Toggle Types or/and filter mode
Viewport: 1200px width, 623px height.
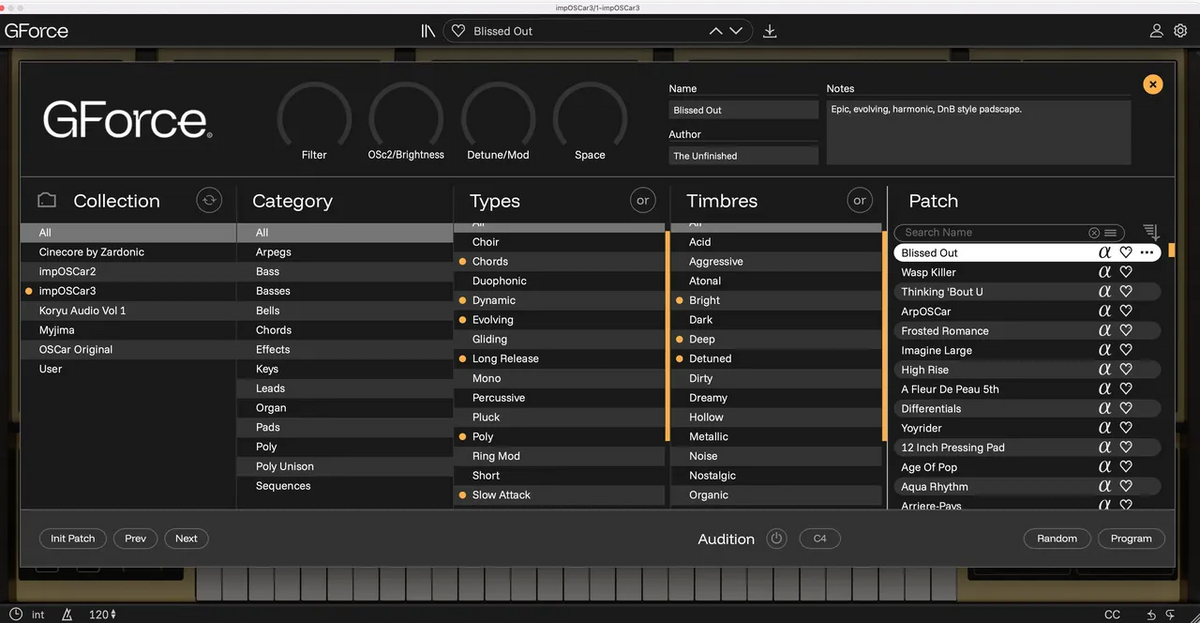643,200
